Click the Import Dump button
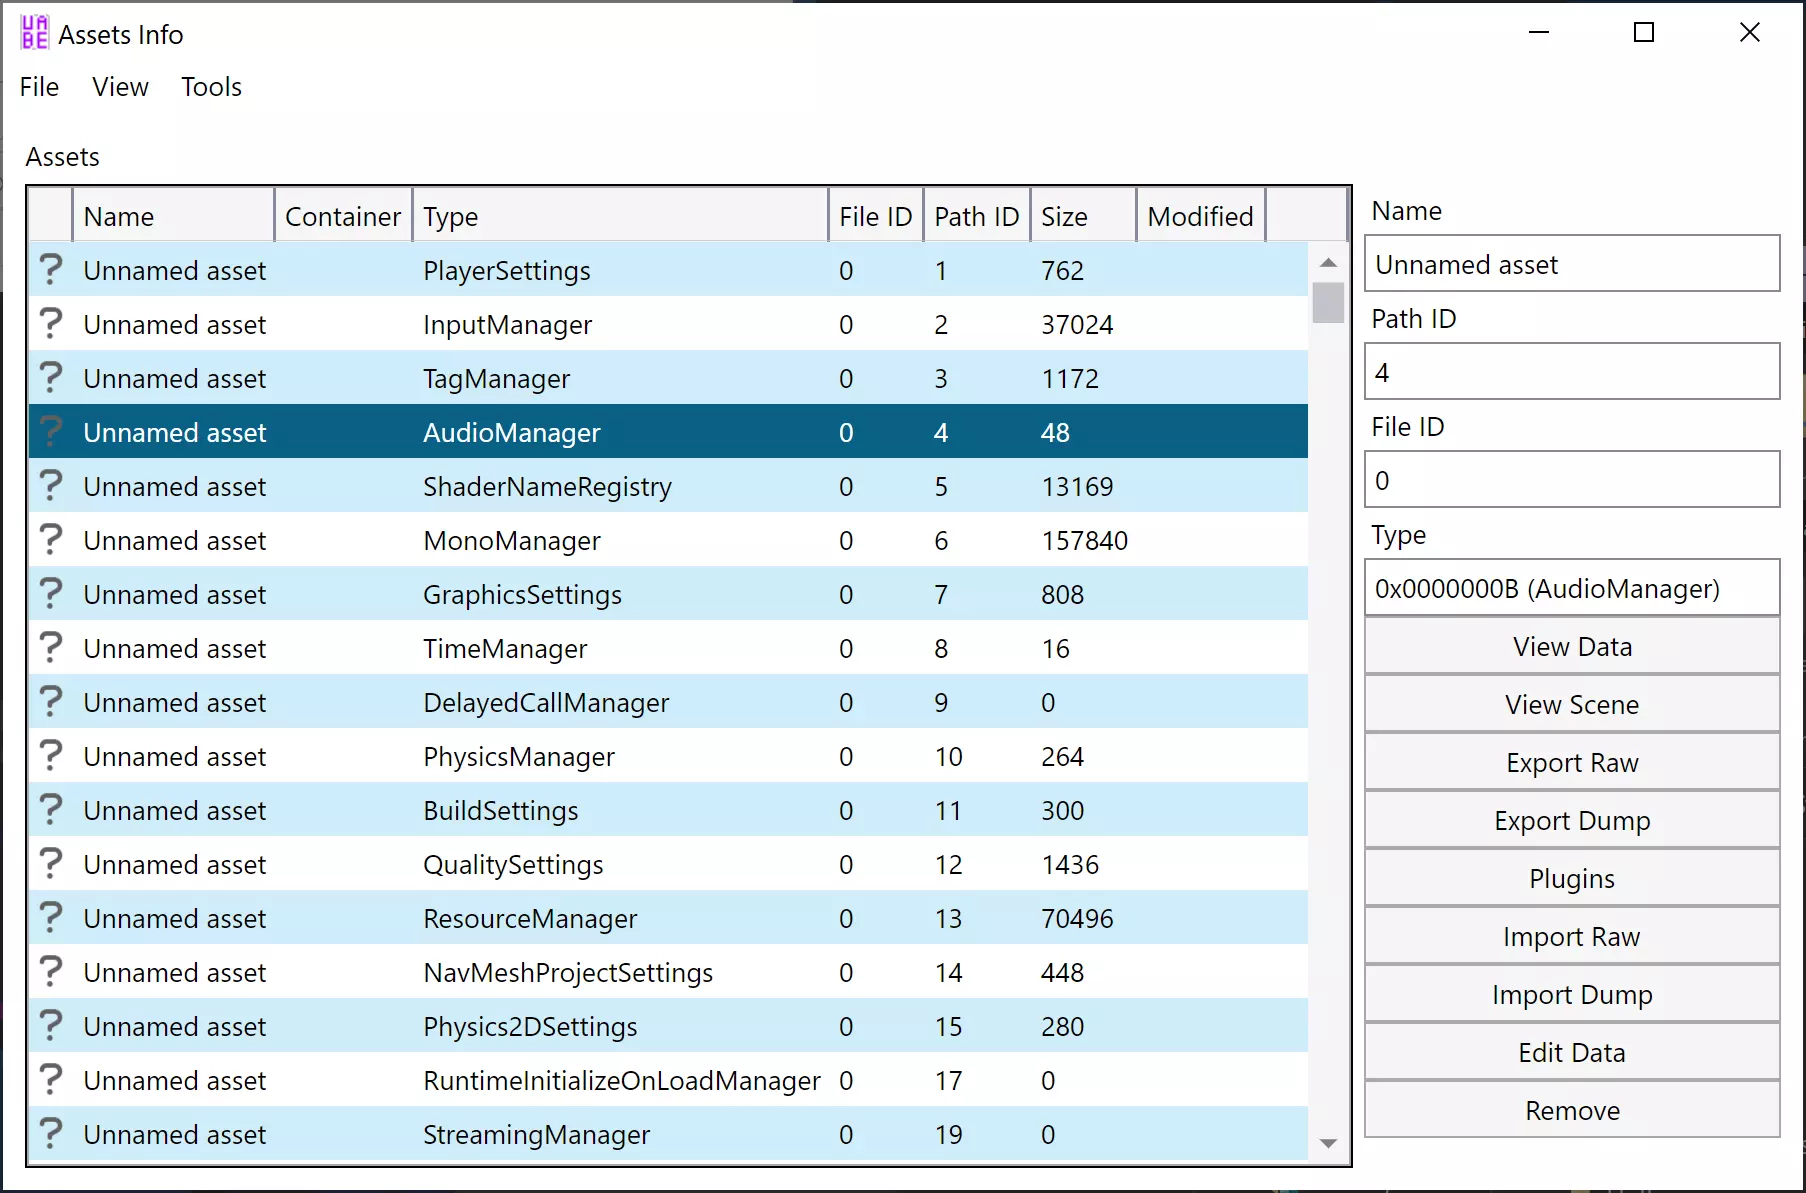This screenshot has height=1193, width=1806. click(x=1572, y=994)
